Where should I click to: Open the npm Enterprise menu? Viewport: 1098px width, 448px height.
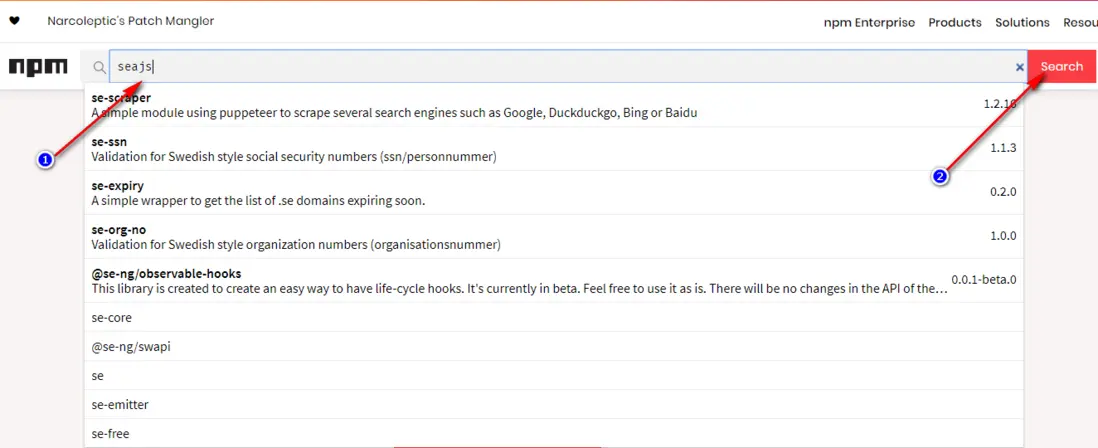click(869, 22)
